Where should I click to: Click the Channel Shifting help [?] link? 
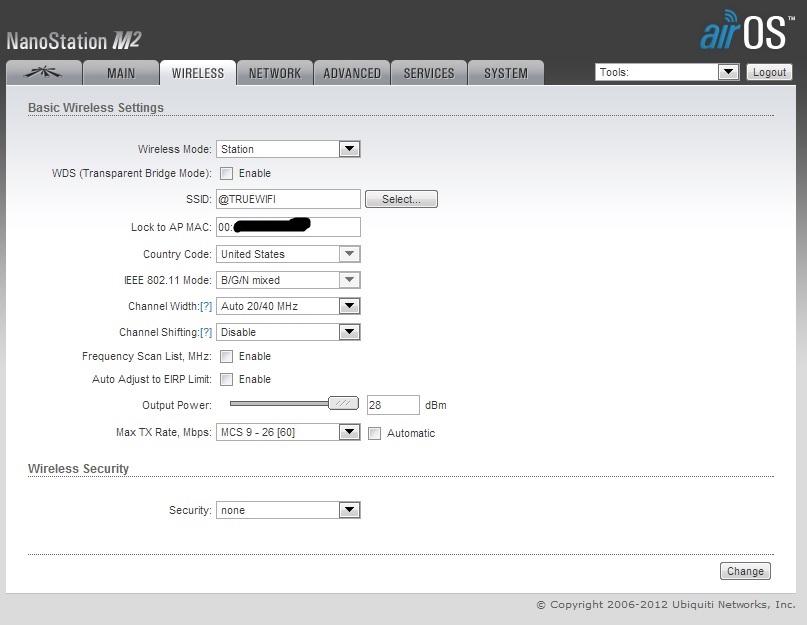(x=206, y=332)
